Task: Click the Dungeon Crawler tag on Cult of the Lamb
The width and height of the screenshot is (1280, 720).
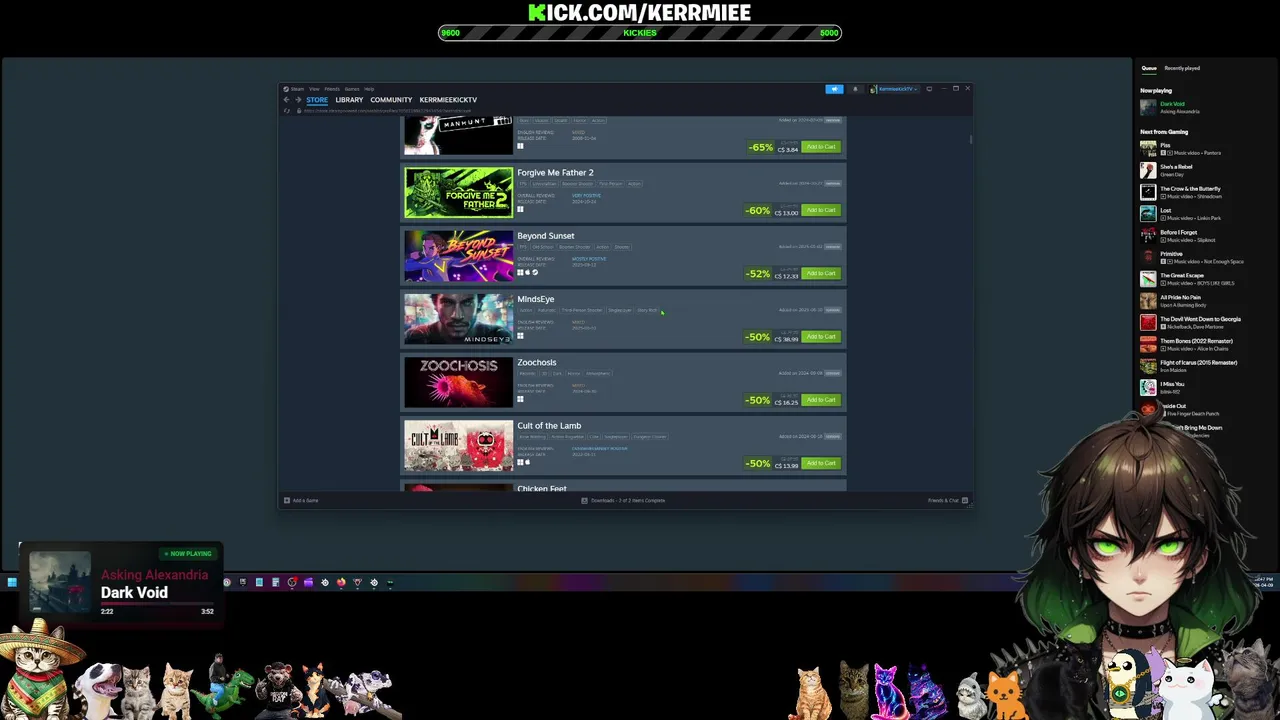Action: (x=650, y=437)
